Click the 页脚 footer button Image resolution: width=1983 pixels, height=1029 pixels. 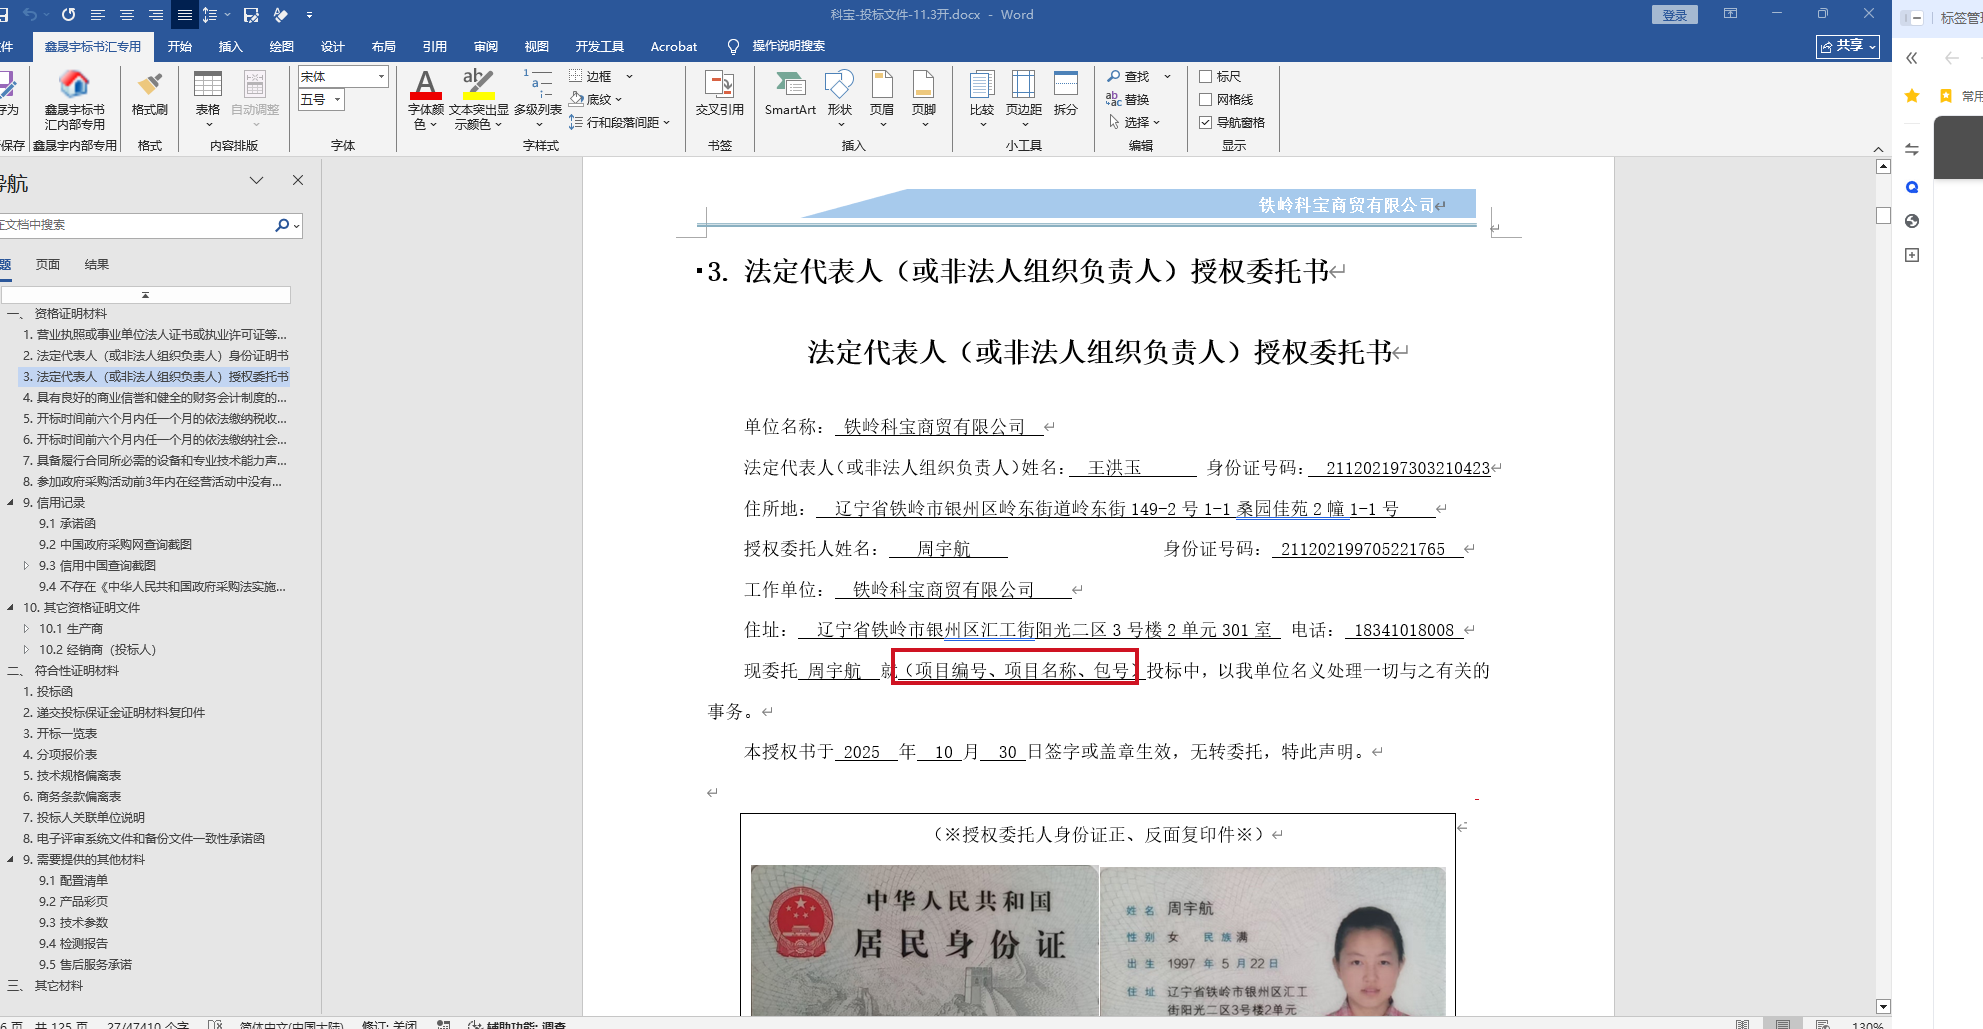click(x=924, y=98)
